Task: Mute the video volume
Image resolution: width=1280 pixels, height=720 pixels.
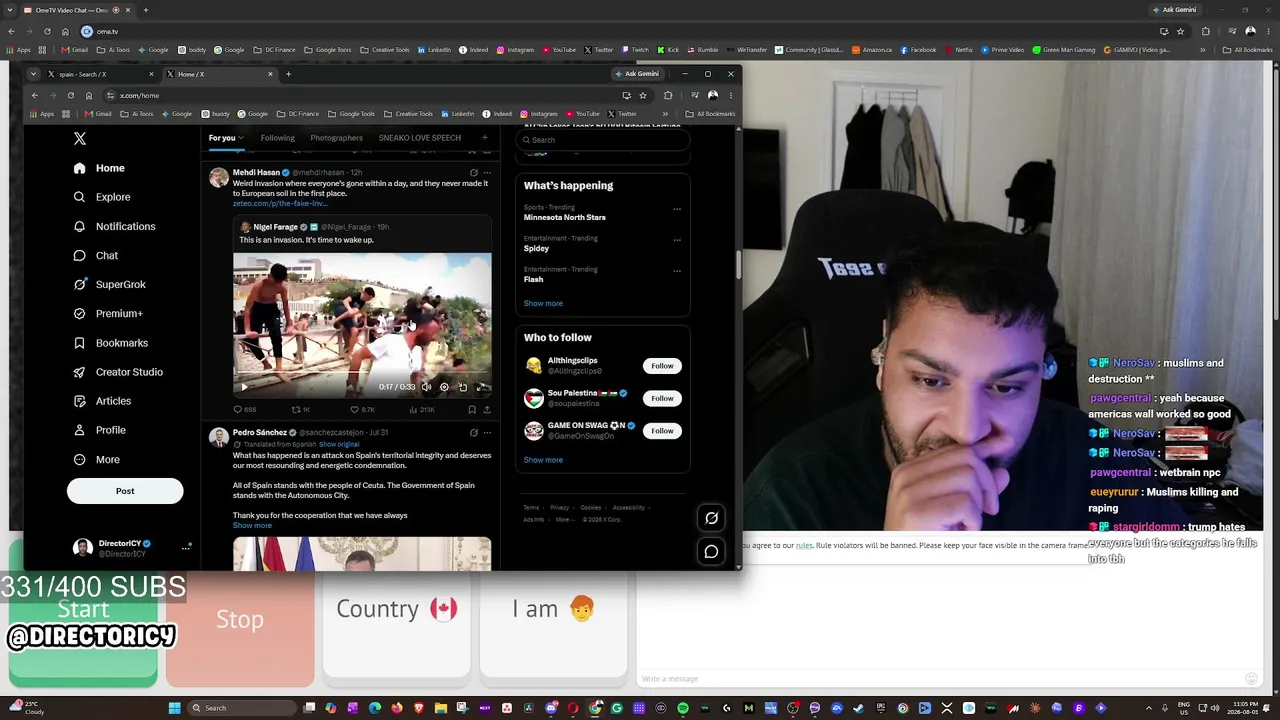Action: [426, 387]
